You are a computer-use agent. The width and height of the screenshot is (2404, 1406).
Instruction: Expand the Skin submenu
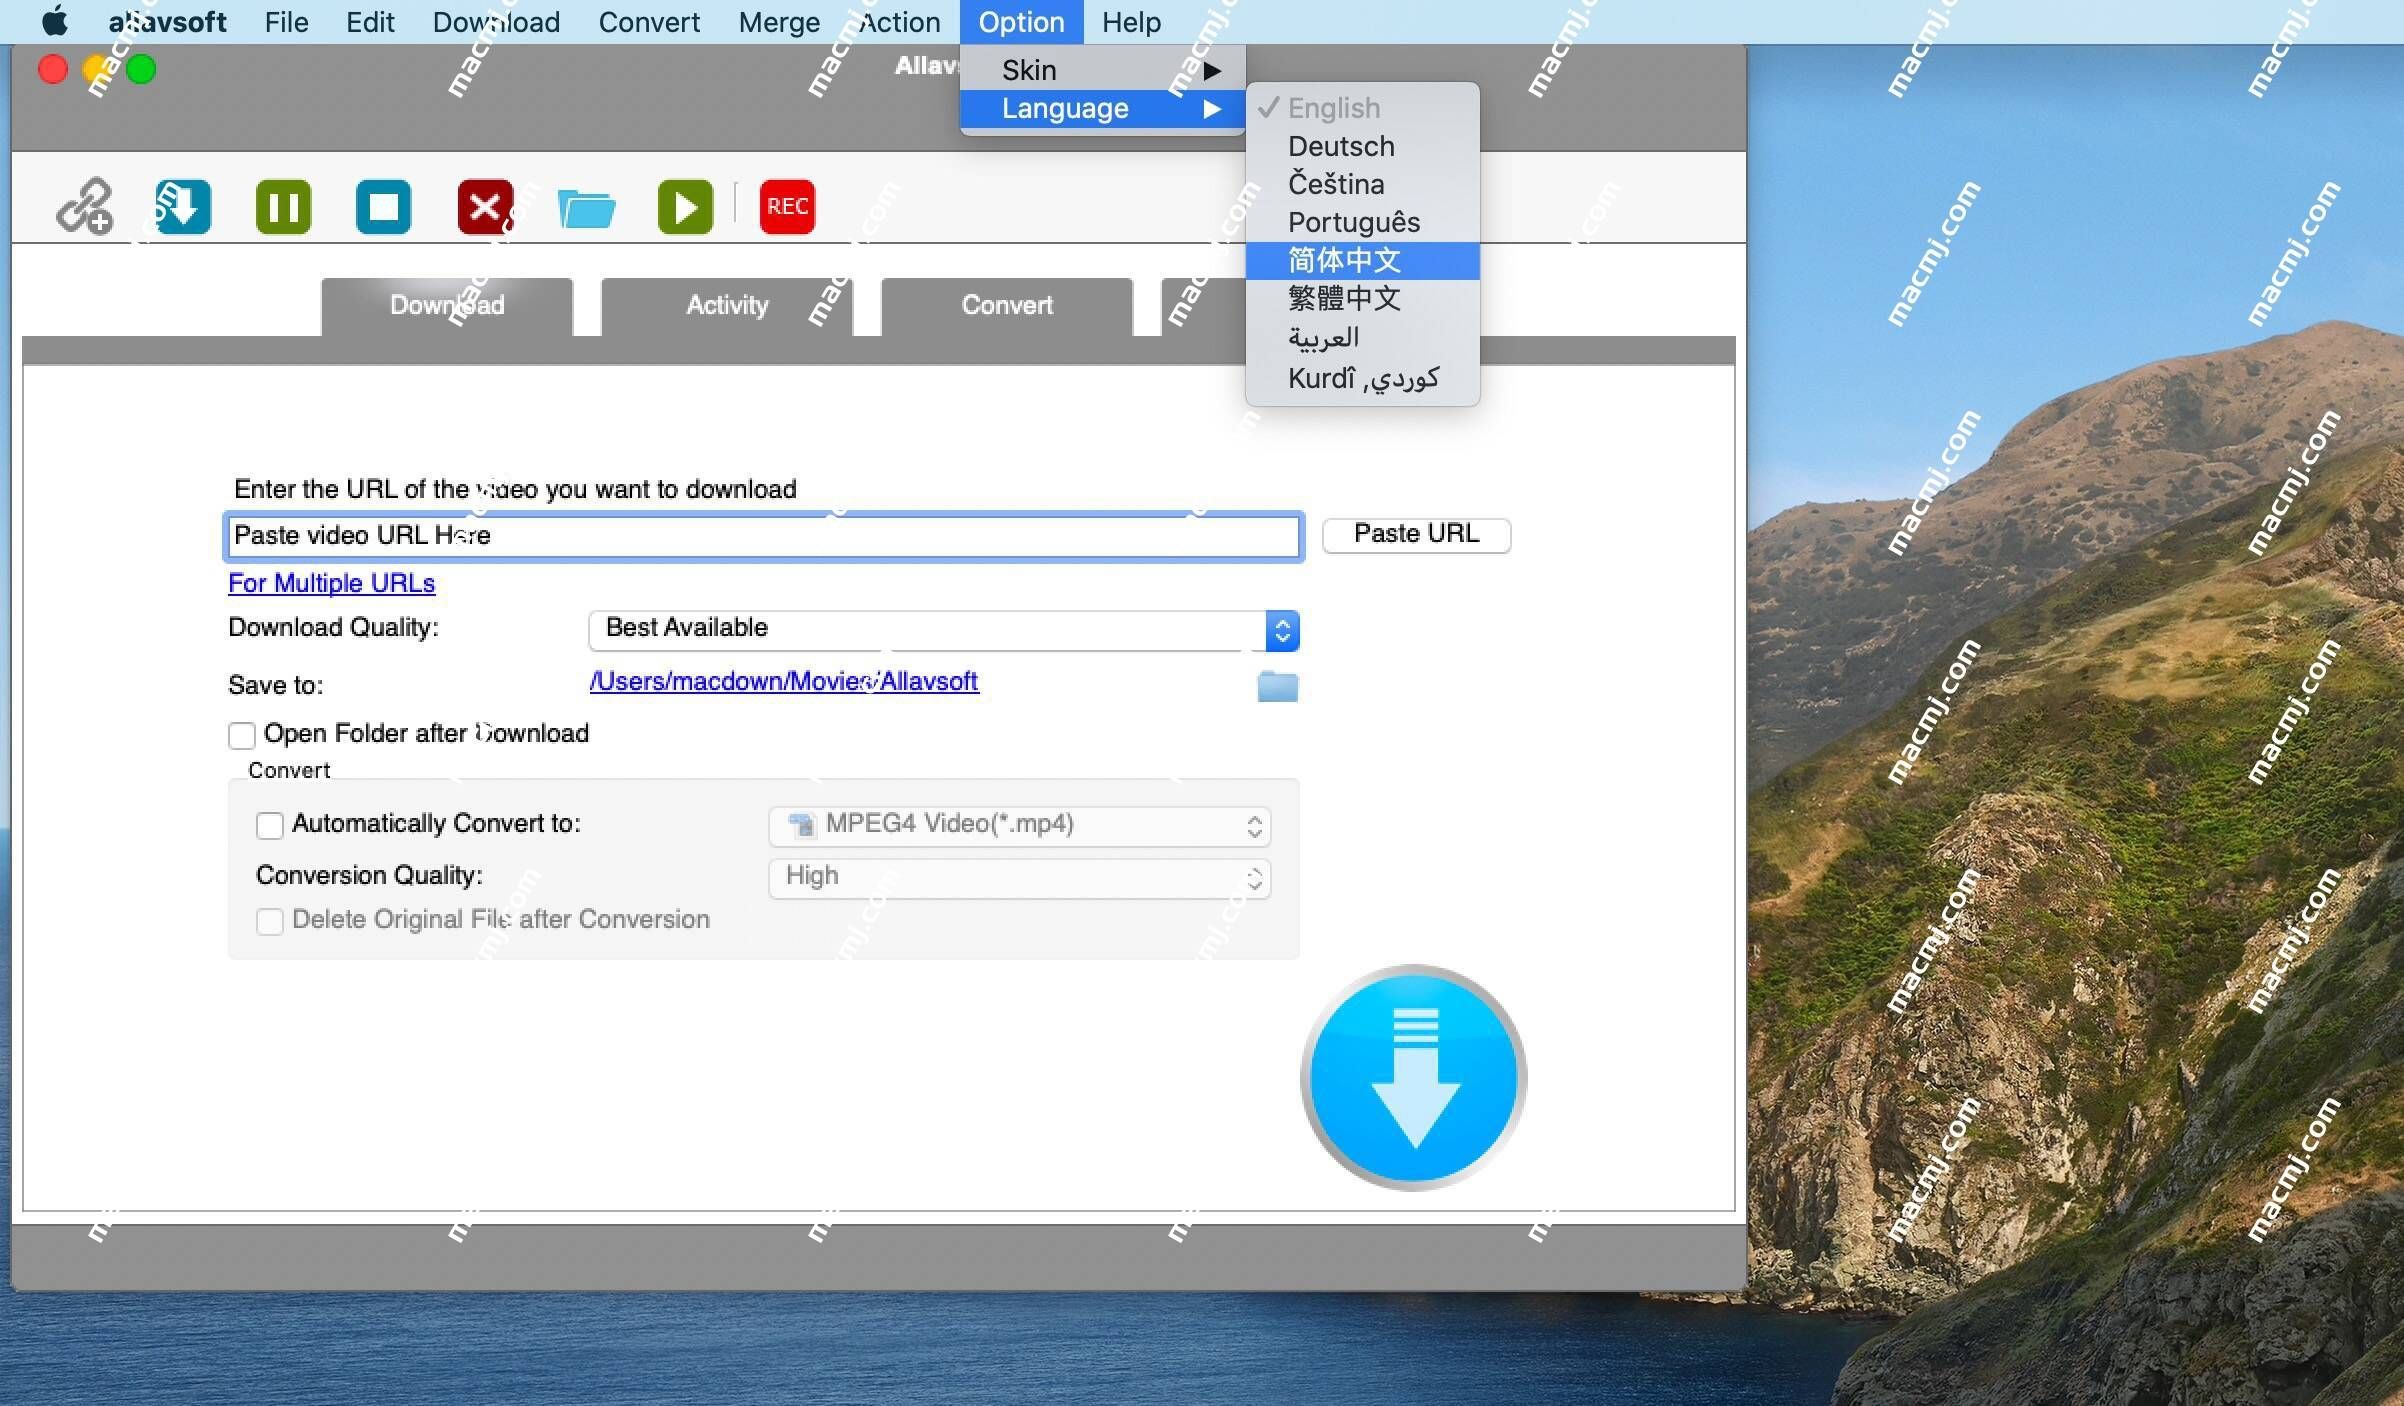[x=1102, y=70]
